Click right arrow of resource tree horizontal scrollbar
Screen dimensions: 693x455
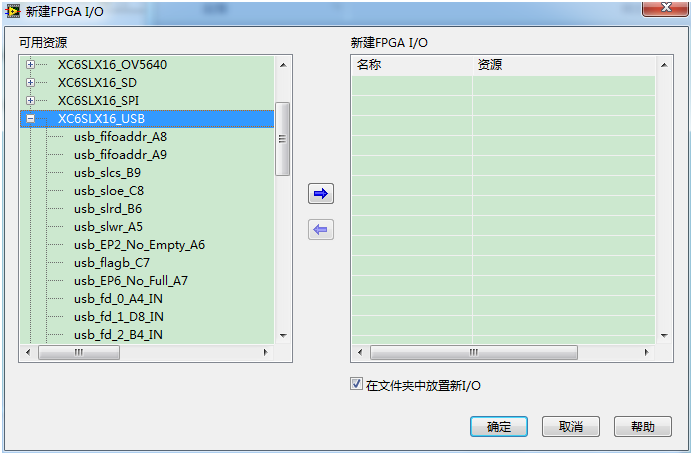click(x=265, y=352)
